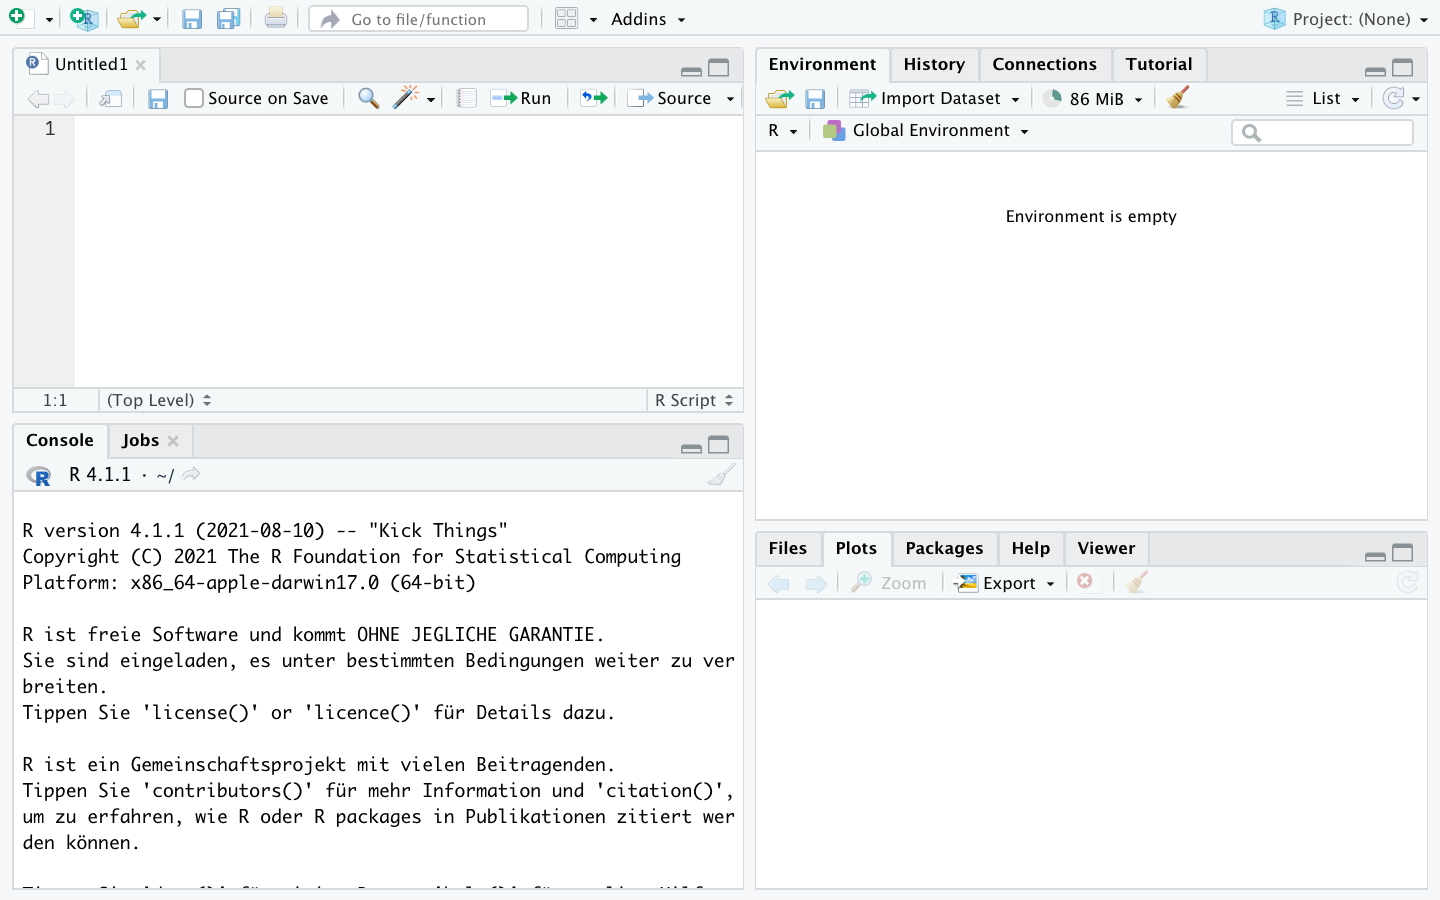Click the Clear all plots broom icon
The image size is (1440, 900).
coord(1136,582)
